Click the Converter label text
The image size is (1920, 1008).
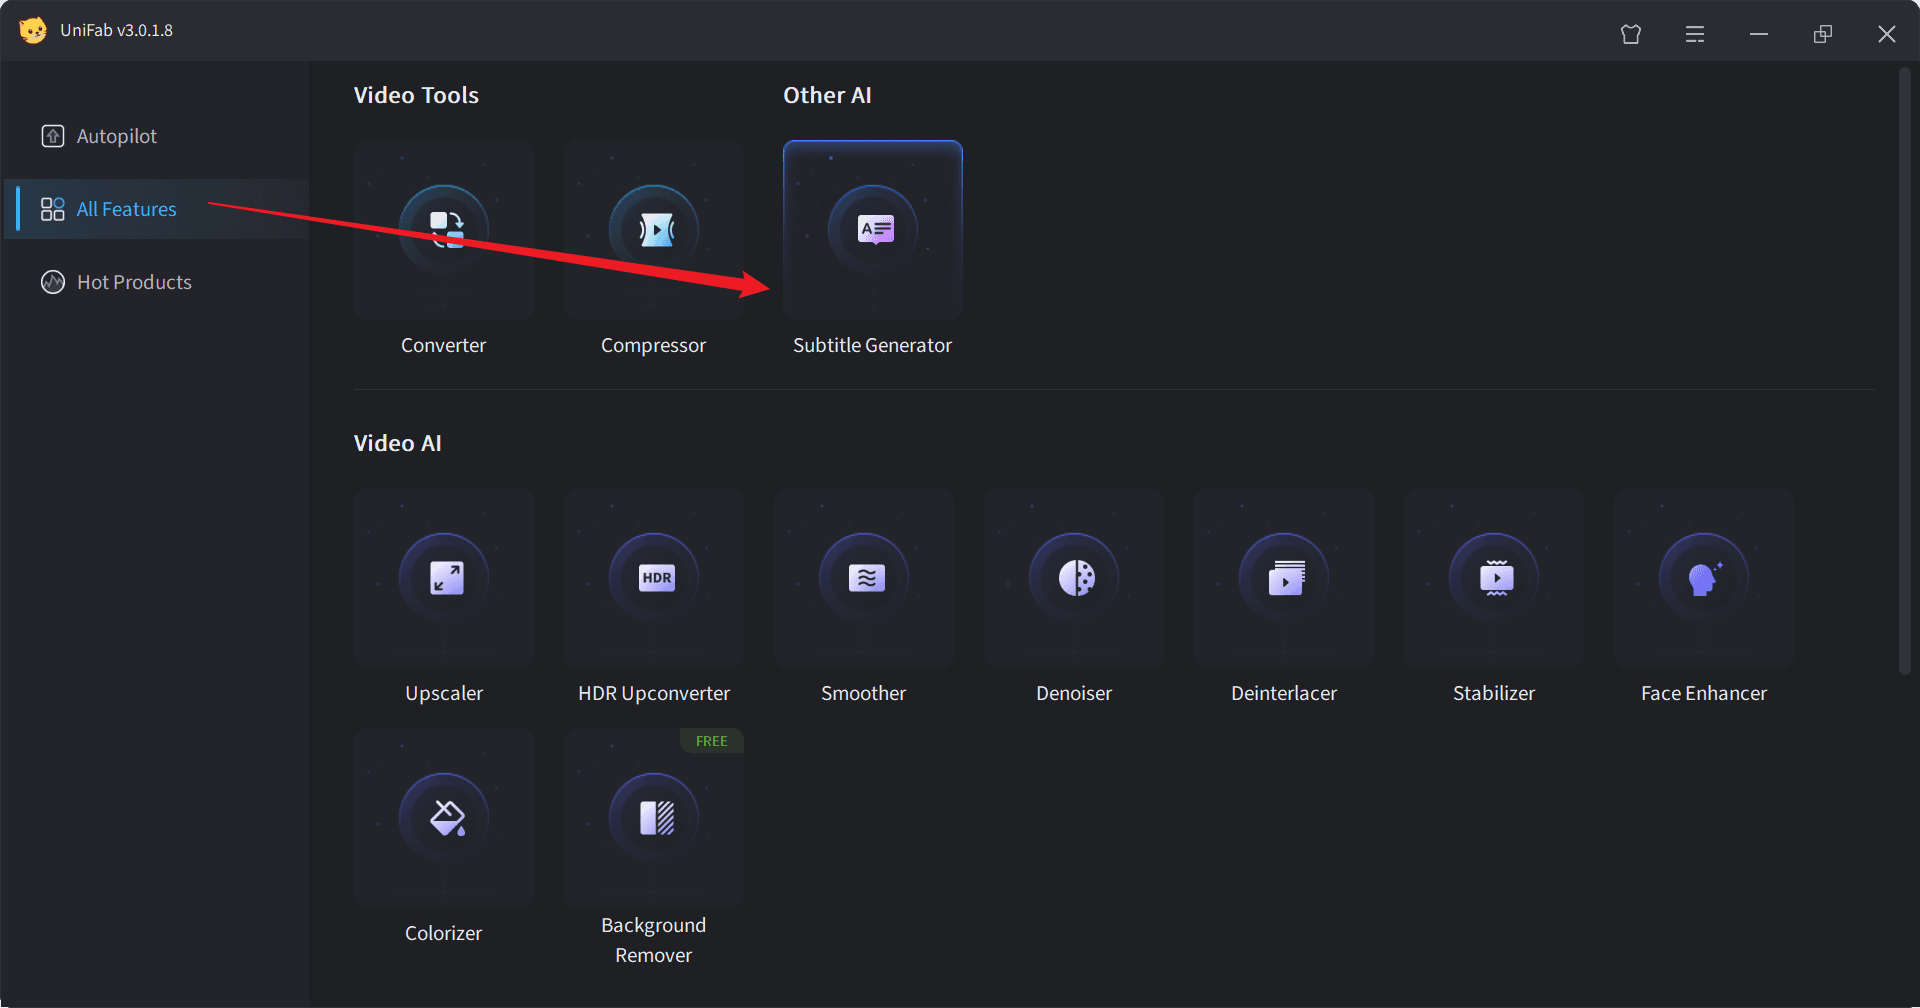coord(443,345)
